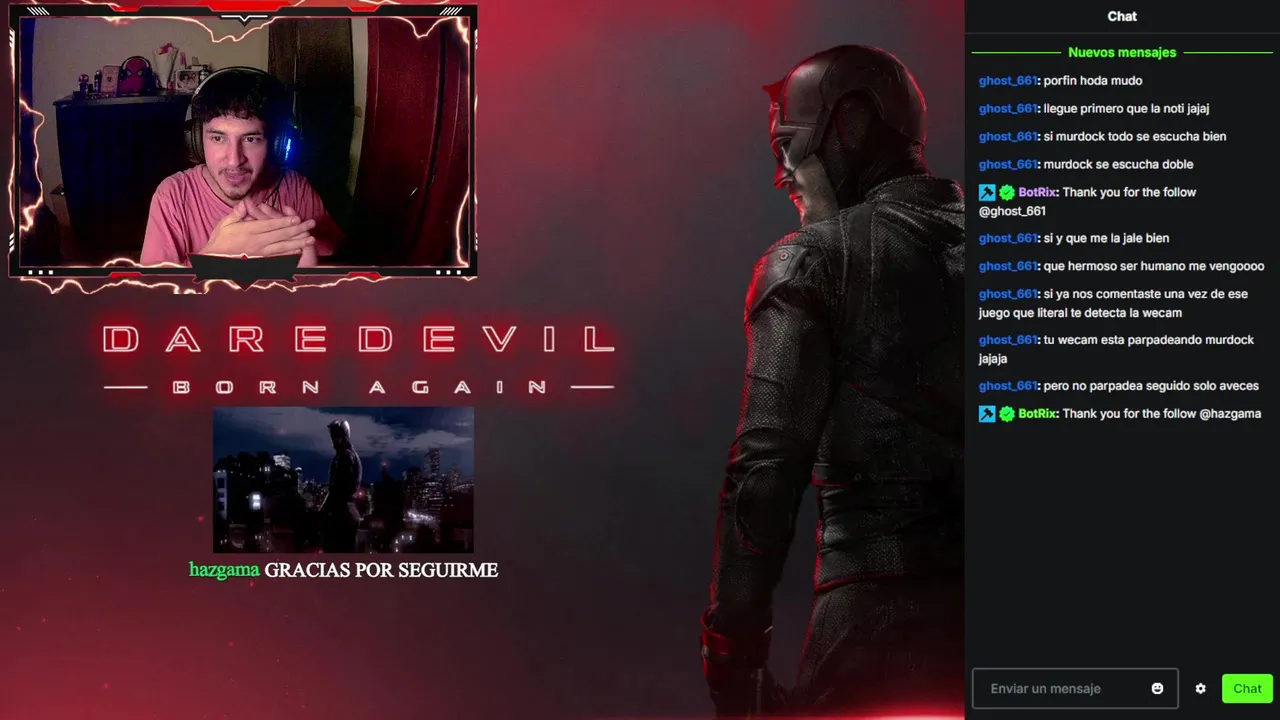1280x720 pixels.
Task: Click the Chat panel header title
Action: (1122, 16)
